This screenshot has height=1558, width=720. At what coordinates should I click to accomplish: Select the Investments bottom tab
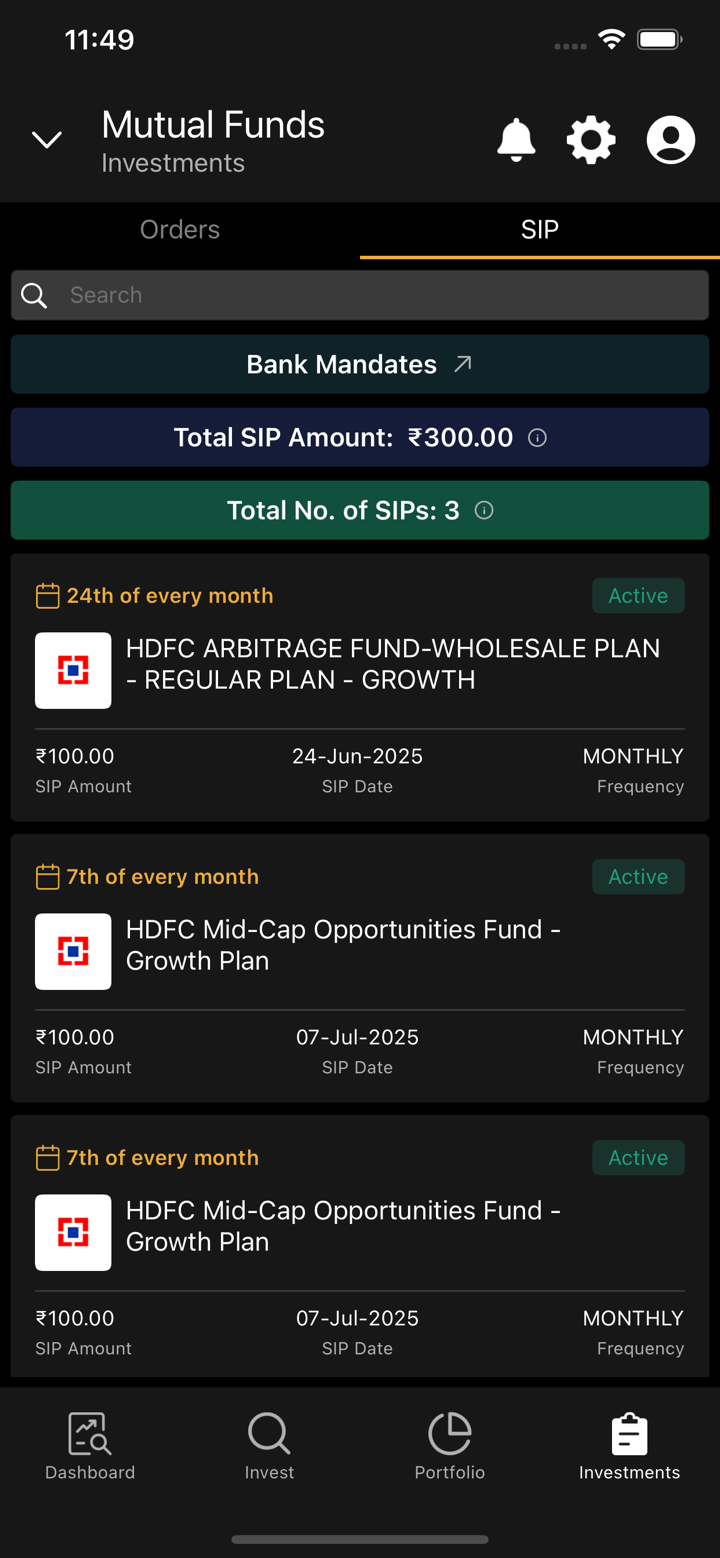point(629,1446)
